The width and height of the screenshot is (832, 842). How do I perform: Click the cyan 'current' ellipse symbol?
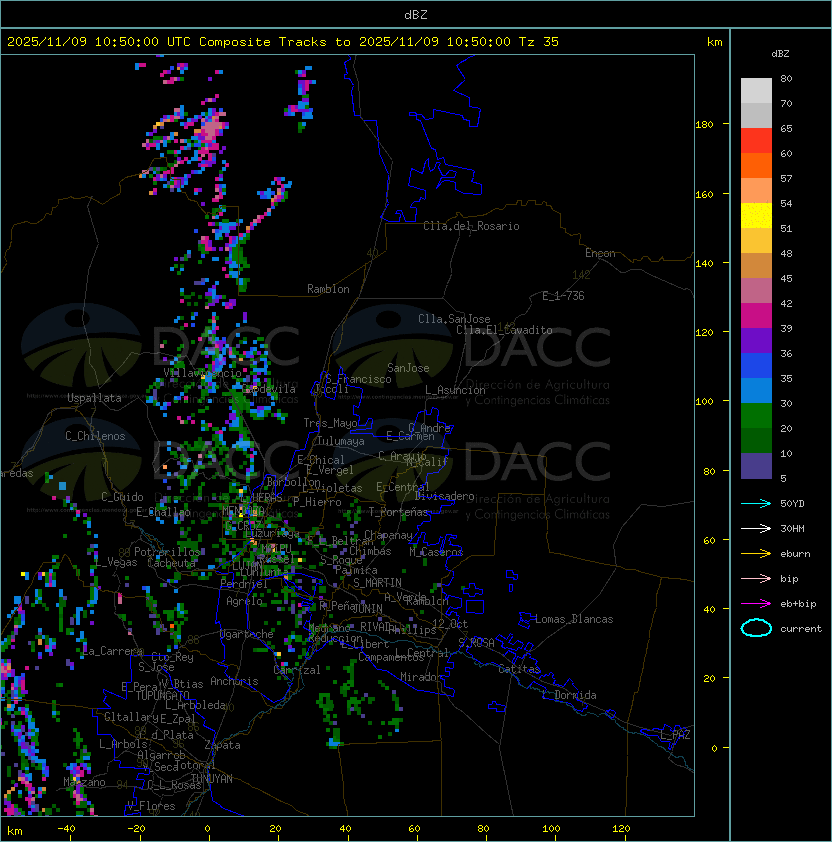click(x=756, y=628)
